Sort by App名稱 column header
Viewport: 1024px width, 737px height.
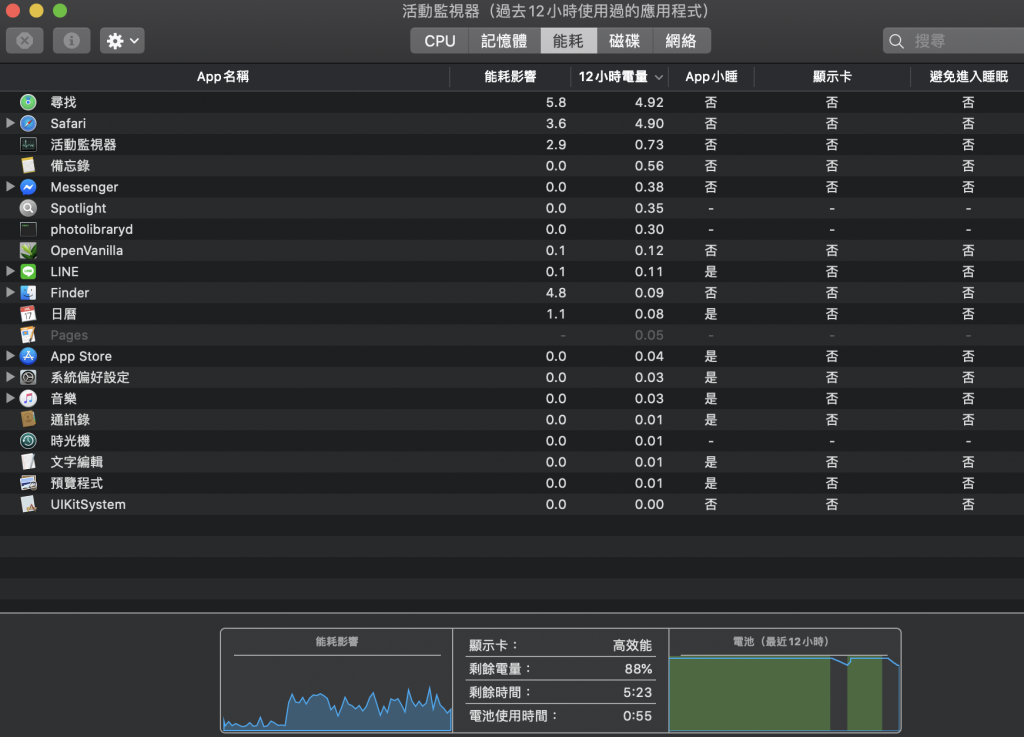click(224, 77)
